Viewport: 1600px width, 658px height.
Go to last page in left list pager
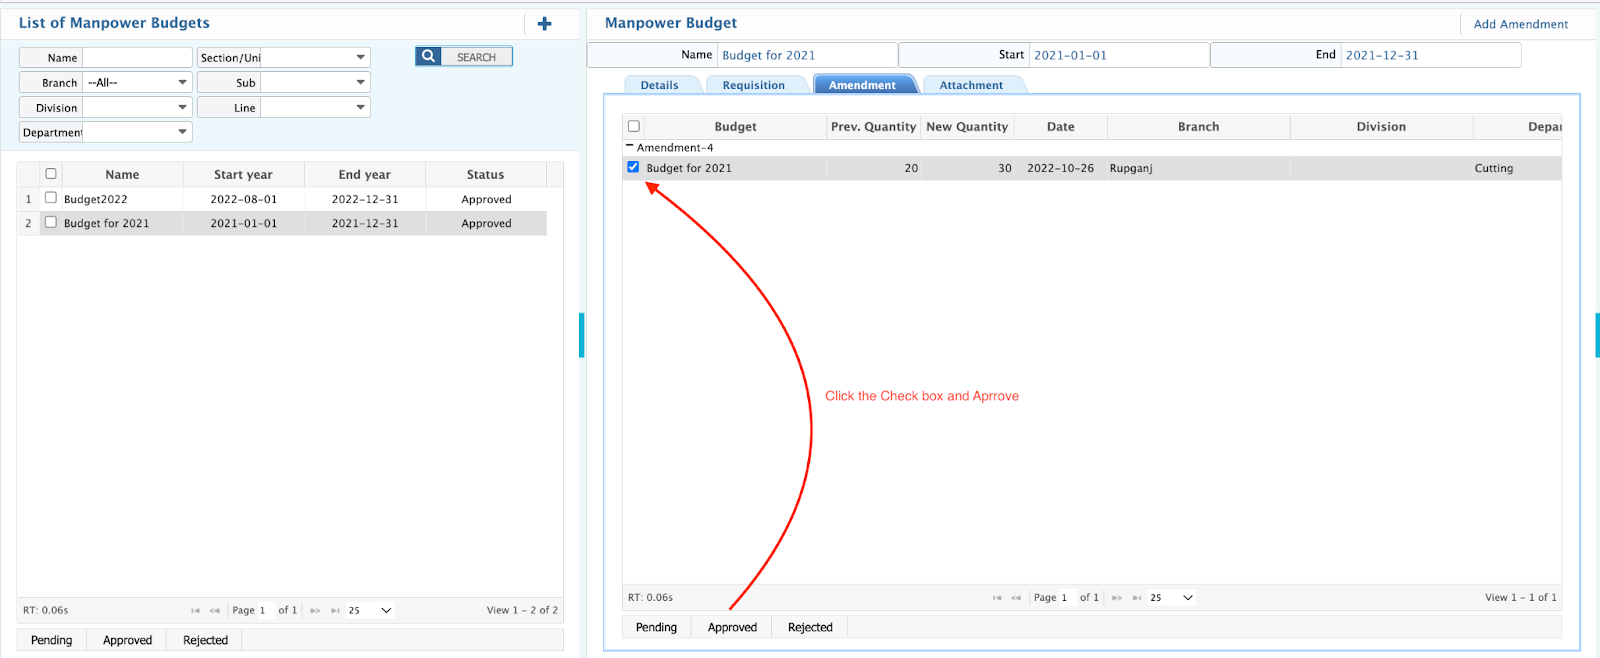(335, 610)
